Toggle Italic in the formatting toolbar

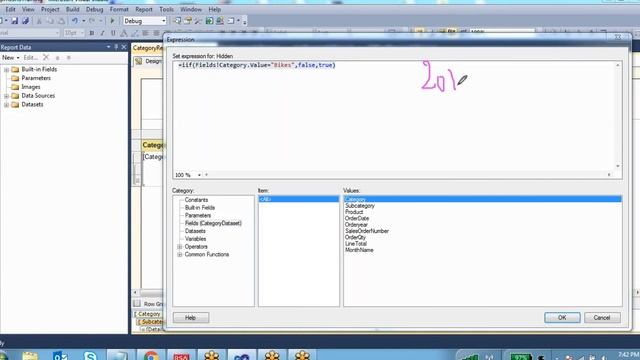pyautogui.click(x=102, y=33)
